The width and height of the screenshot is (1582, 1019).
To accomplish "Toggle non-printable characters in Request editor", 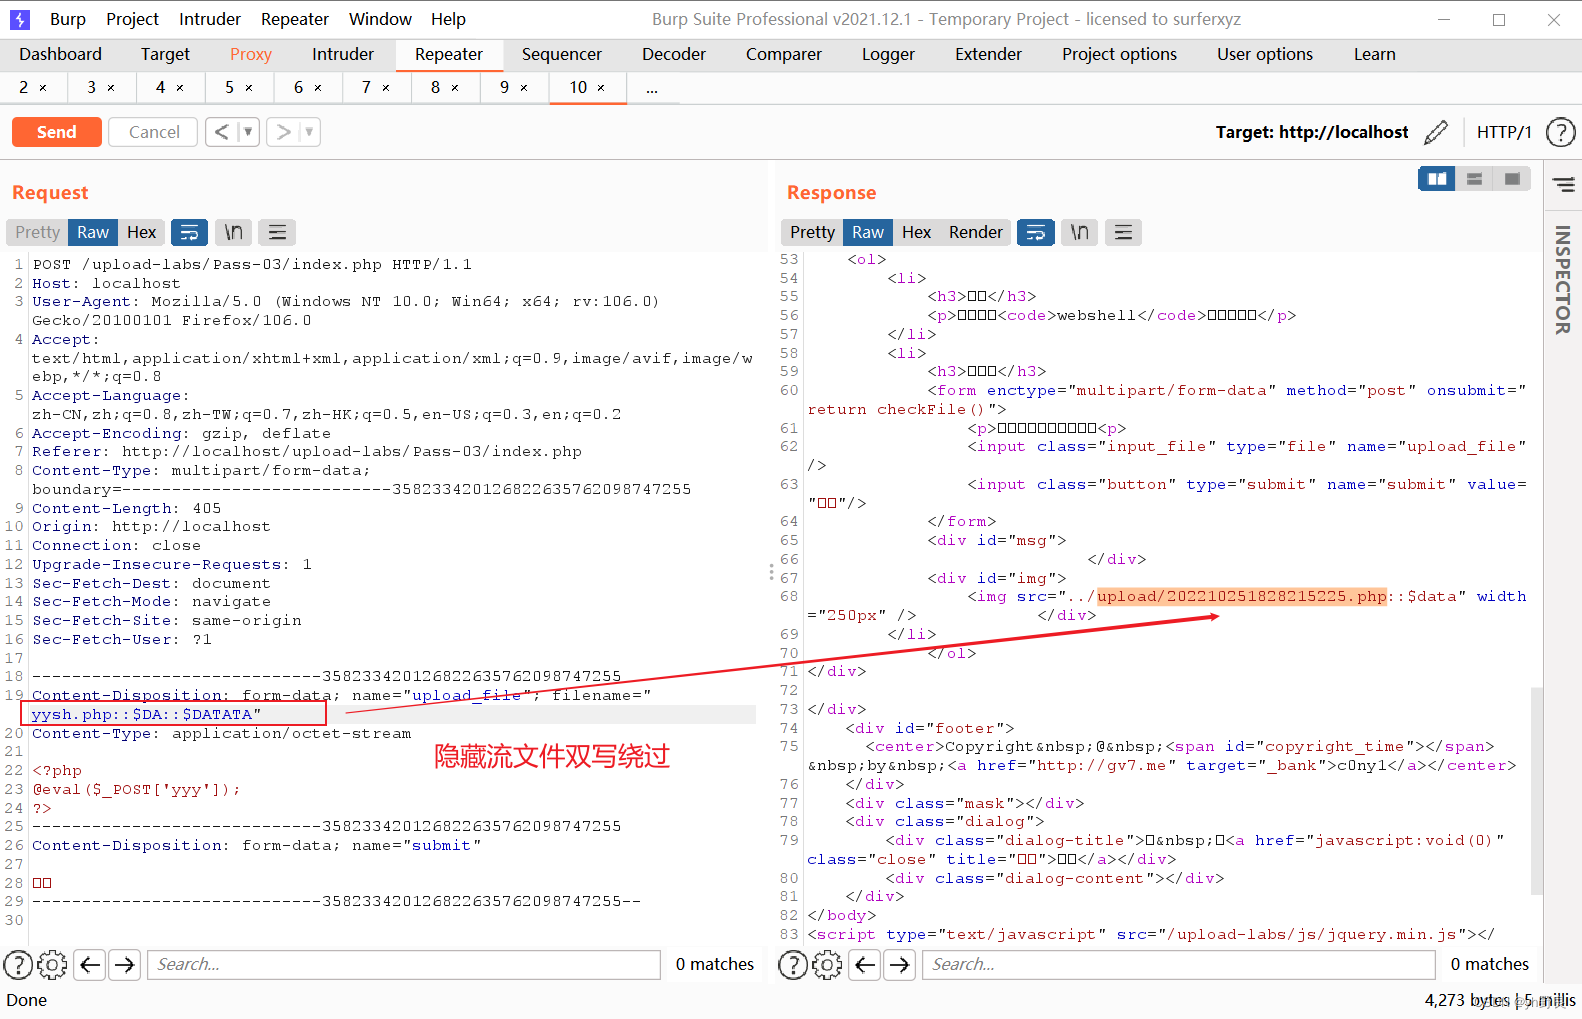I will coord(233,232).
